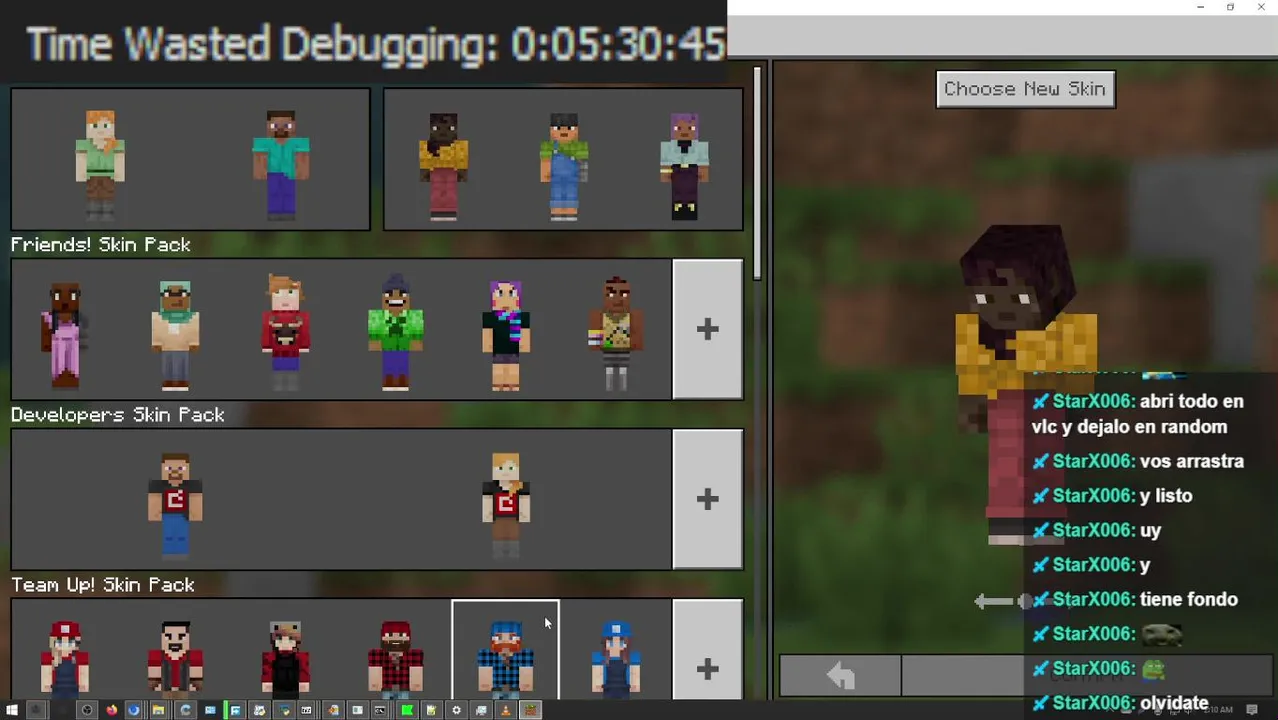Open Firefox from the taskbar
This screenshot has height=720, width=1278.
pos(111,710)
